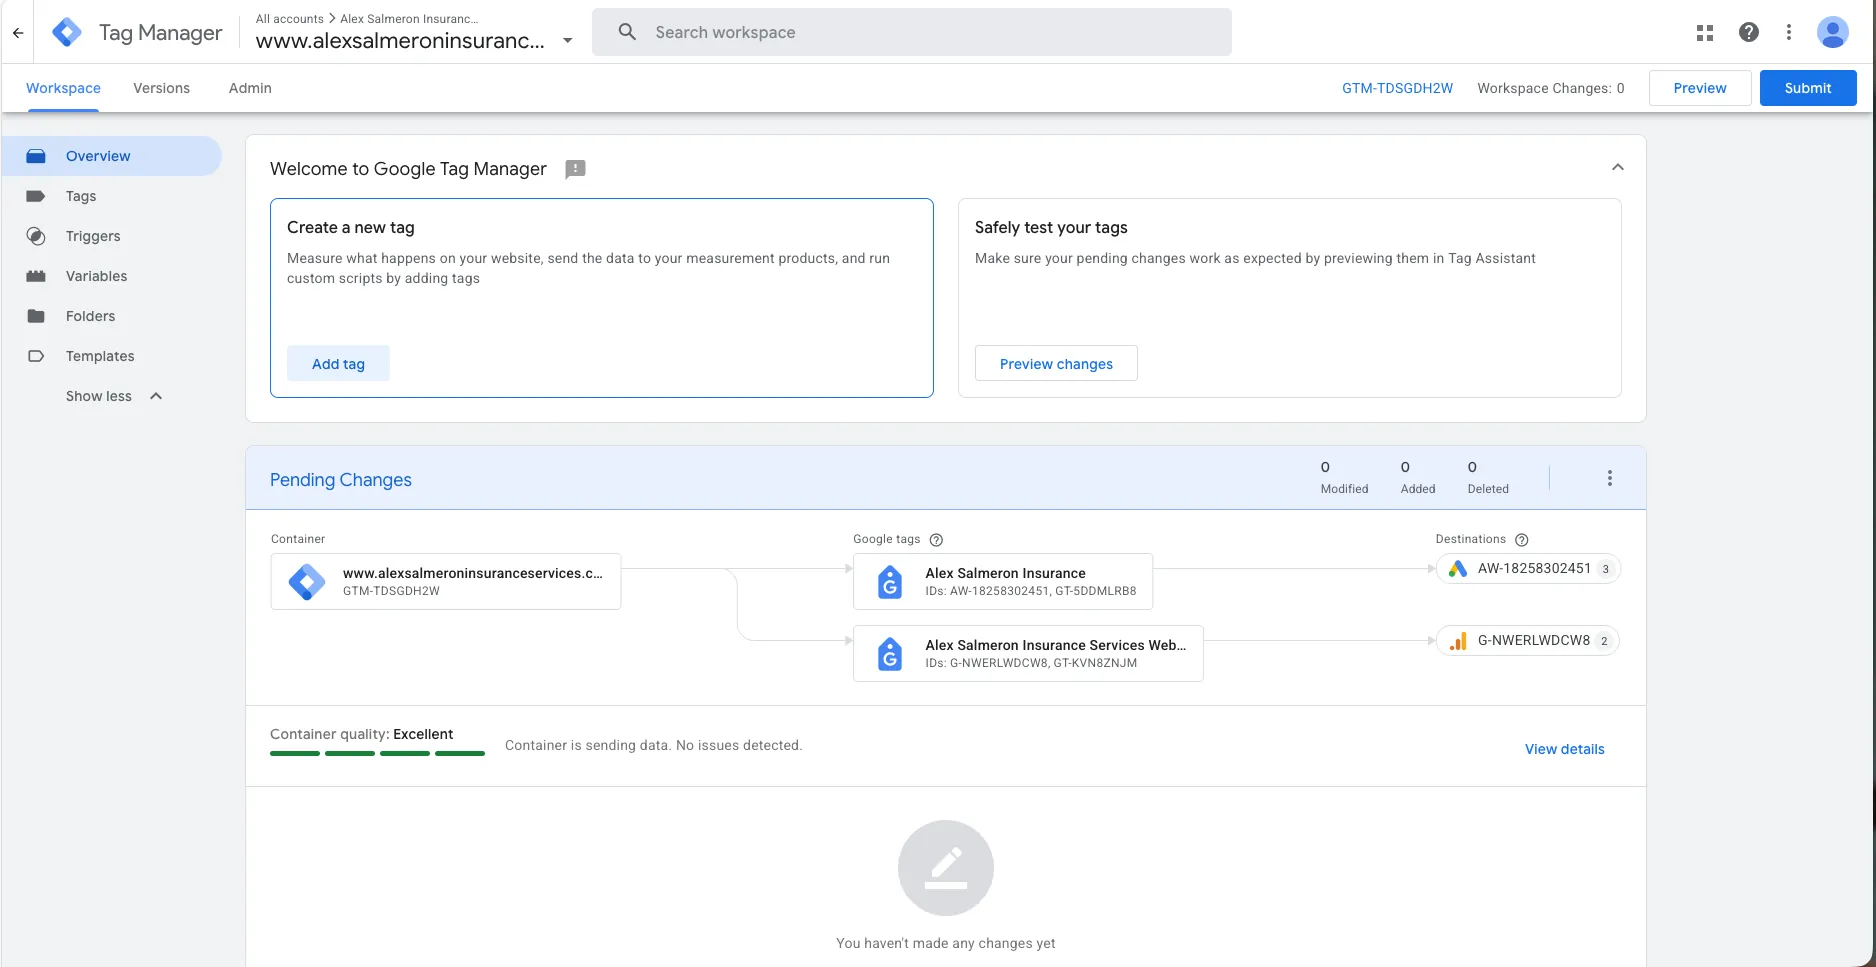Open the G-NWERLWDCW8 destination chip

point(1528,641)
